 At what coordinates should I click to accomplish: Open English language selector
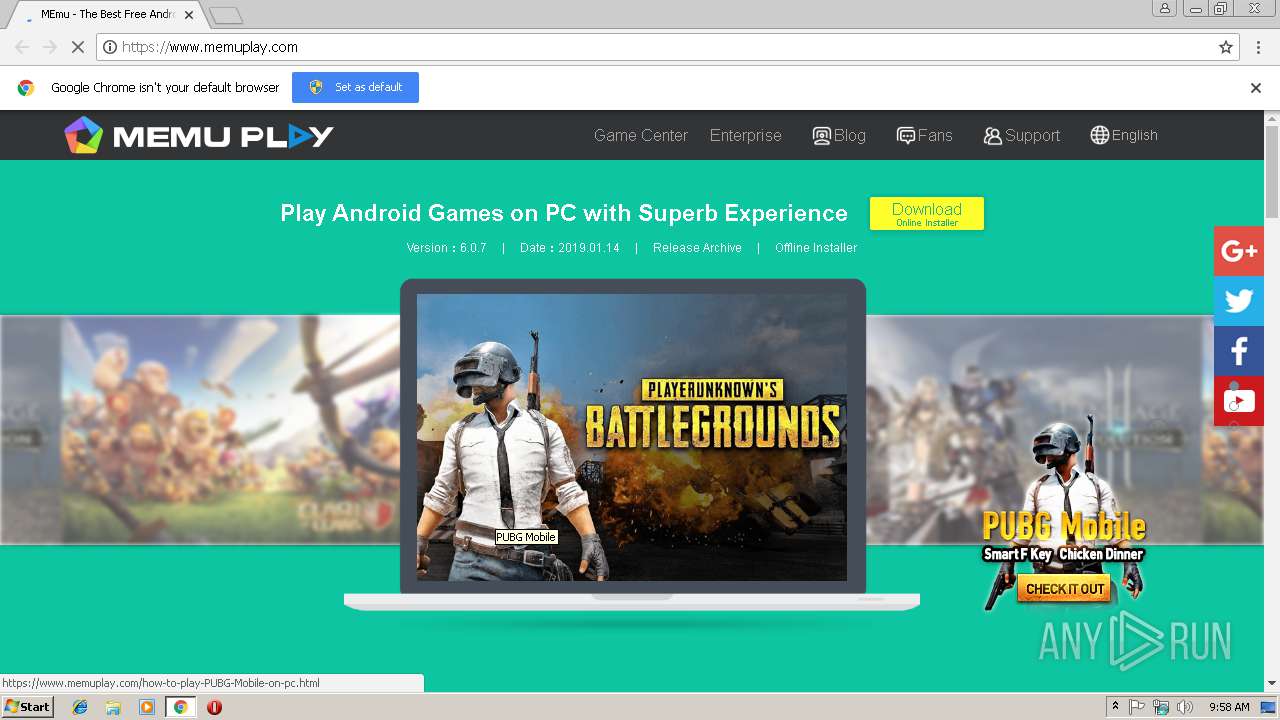point(1124,135)
